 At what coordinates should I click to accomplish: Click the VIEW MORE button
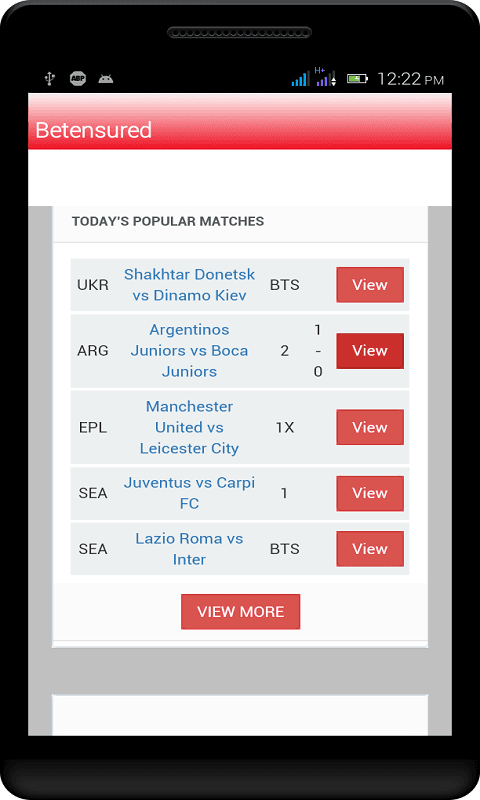tap(240, 612)
